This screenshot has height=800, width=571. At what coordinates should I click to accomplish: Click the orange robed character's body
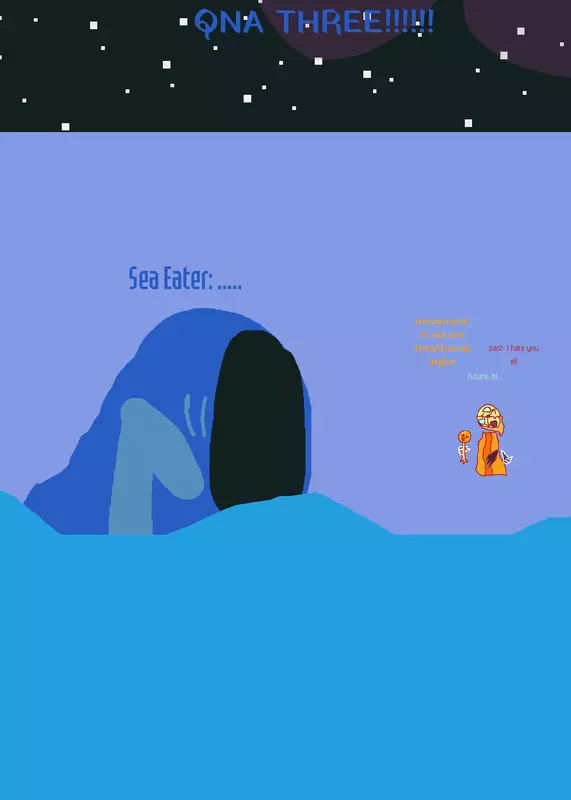(x=490, y=453)
